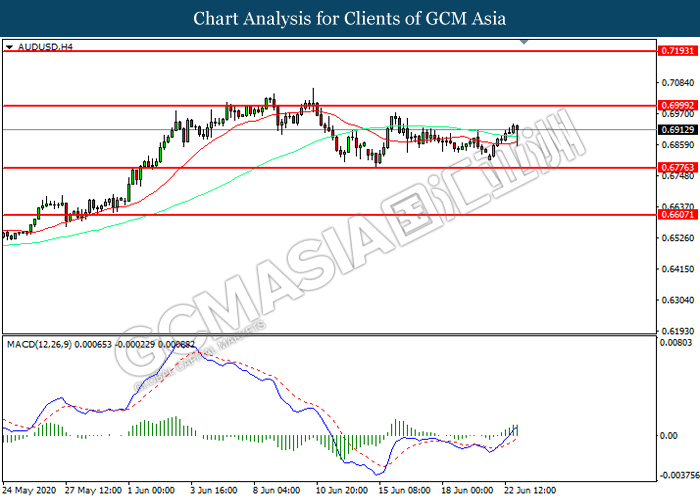Click the 10 Jun 20:00 time label
This screenshot has width=700, height=500.
coord(342,491)
